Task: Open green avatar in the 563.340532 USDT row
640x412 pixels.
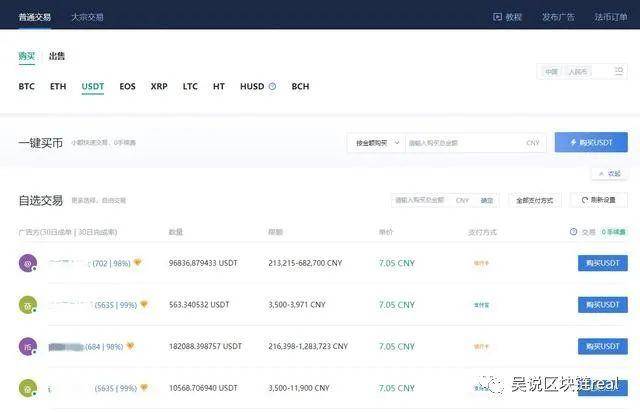Action: click(x=28, y=305)
